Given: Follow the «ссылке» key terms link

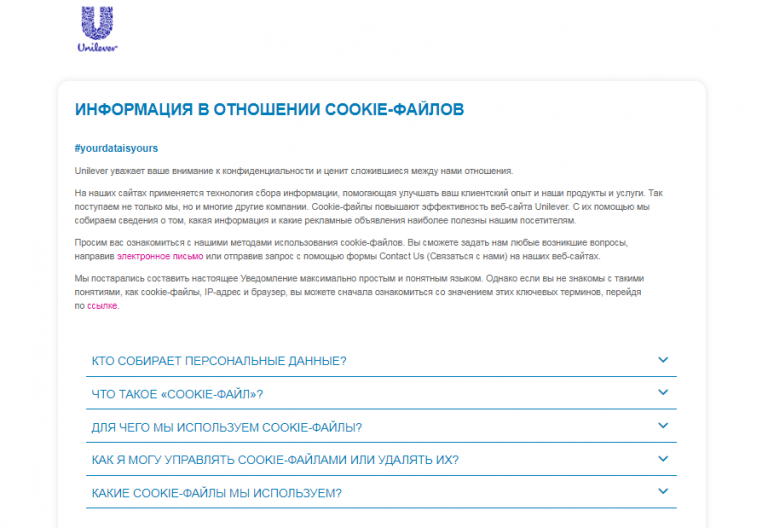Looking at the screenshot, I should tap(102, 306).
